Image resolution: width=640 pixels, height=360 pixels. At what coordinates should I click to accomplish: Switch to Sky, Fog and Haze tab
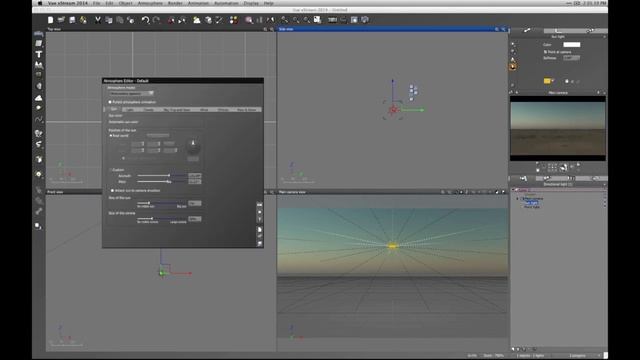[x=177, y=109]
